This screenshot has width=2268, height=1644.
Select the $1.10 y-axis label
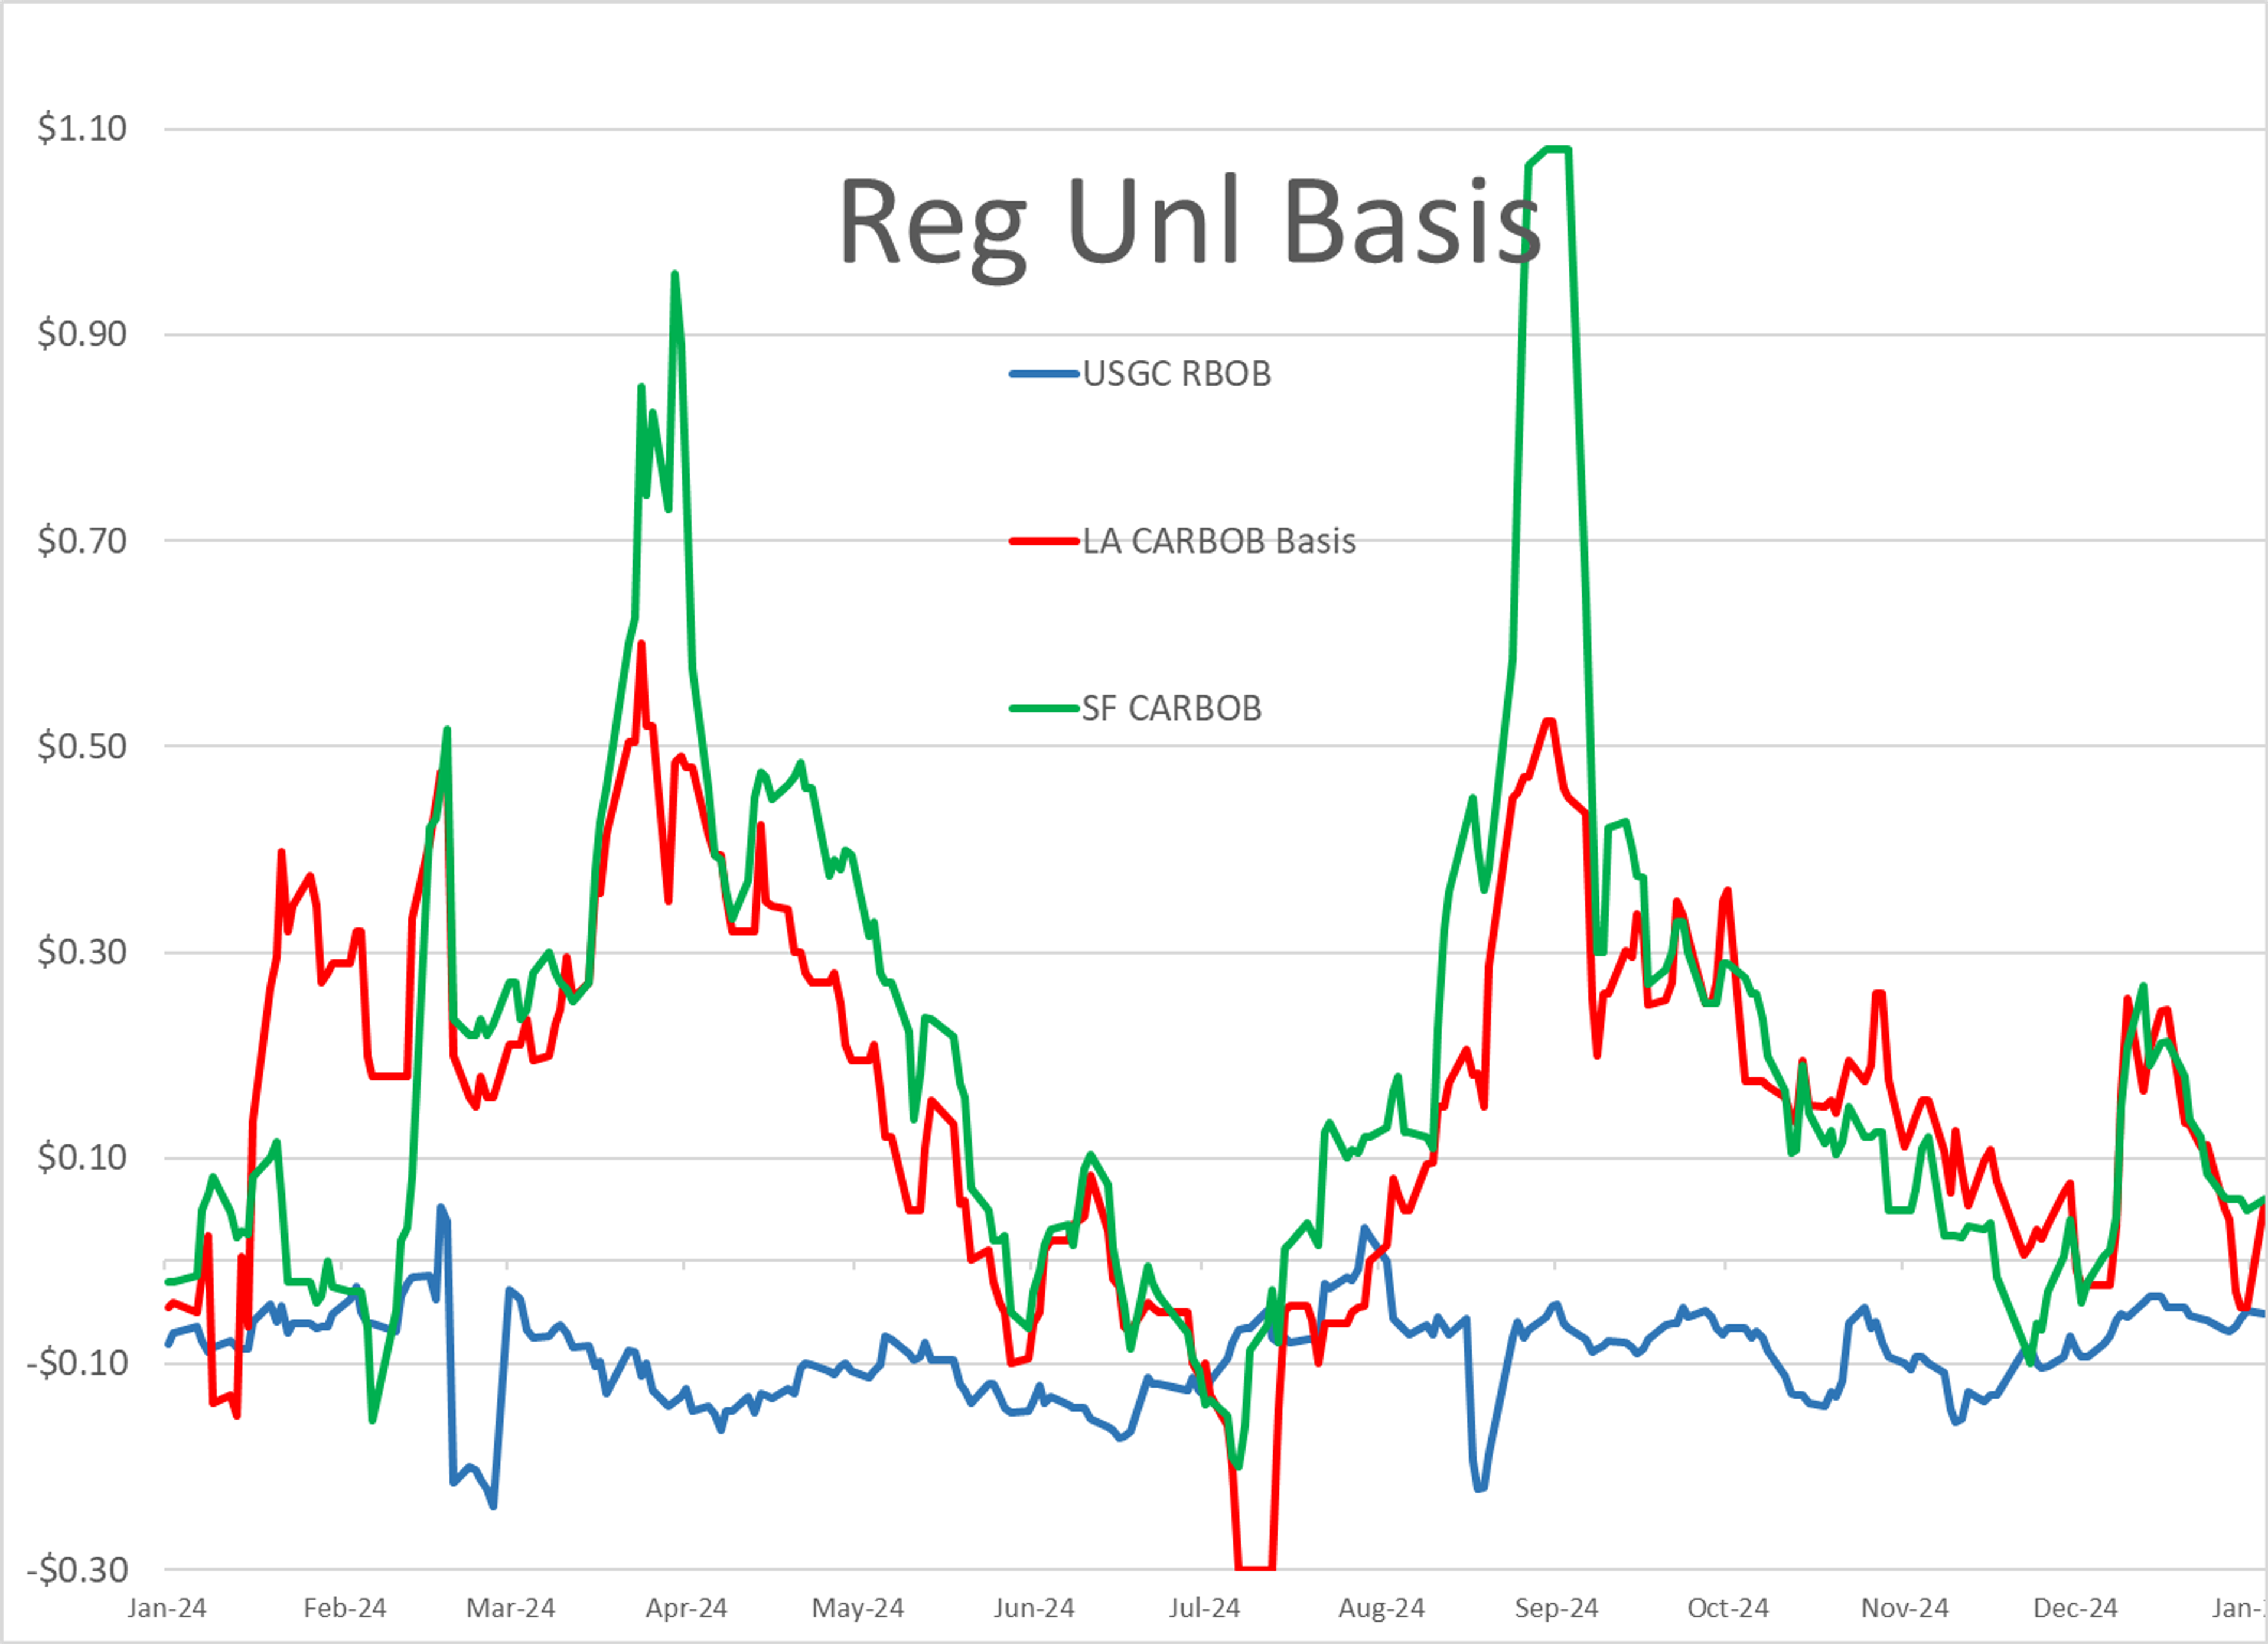click(x=82, y=129)
